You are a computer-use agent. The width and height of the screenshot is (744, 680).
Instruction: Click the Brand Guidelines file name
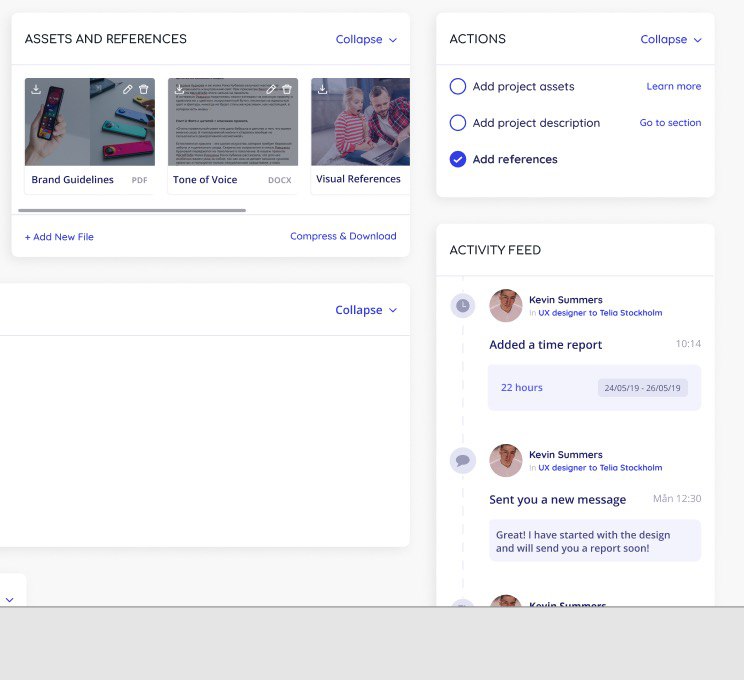click(73, 180)
